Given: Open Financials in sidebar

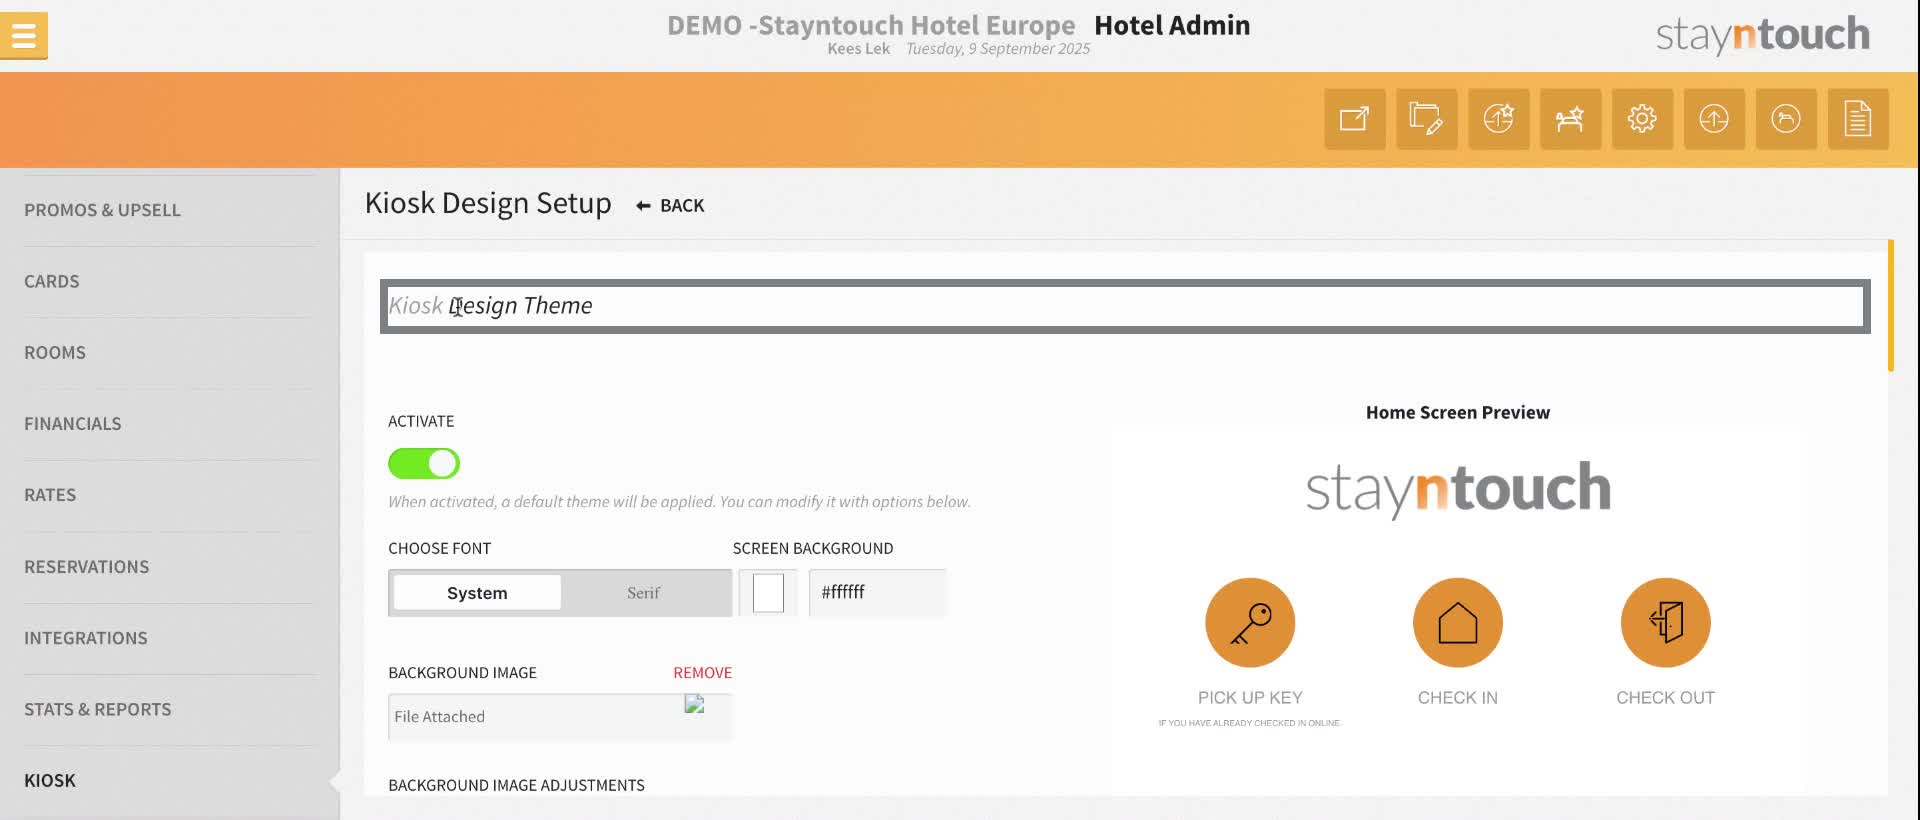Looking at the screenshot, I should pyautogui.click(x=73, y=424).
